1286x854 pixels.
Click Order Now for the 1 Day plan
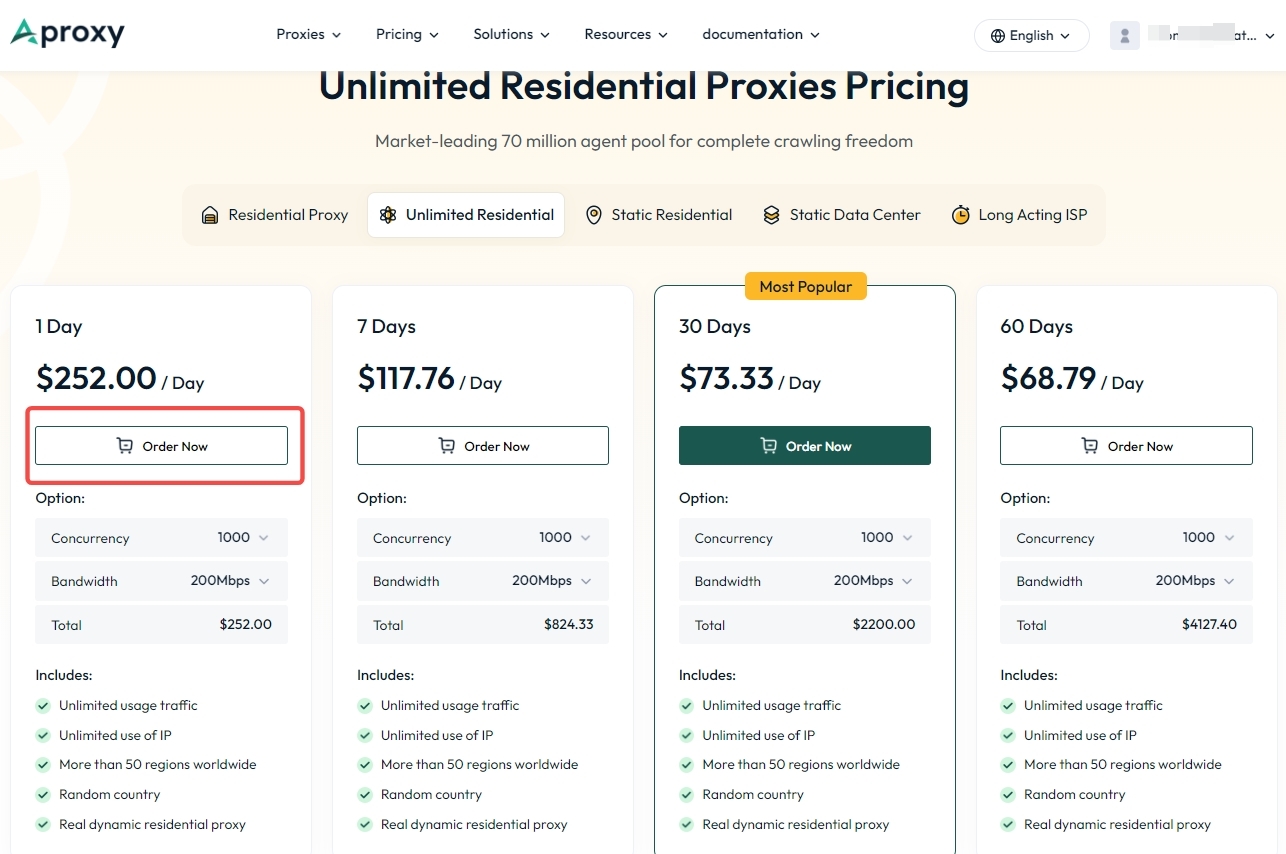pyautogui.click(x=161, y=446)
